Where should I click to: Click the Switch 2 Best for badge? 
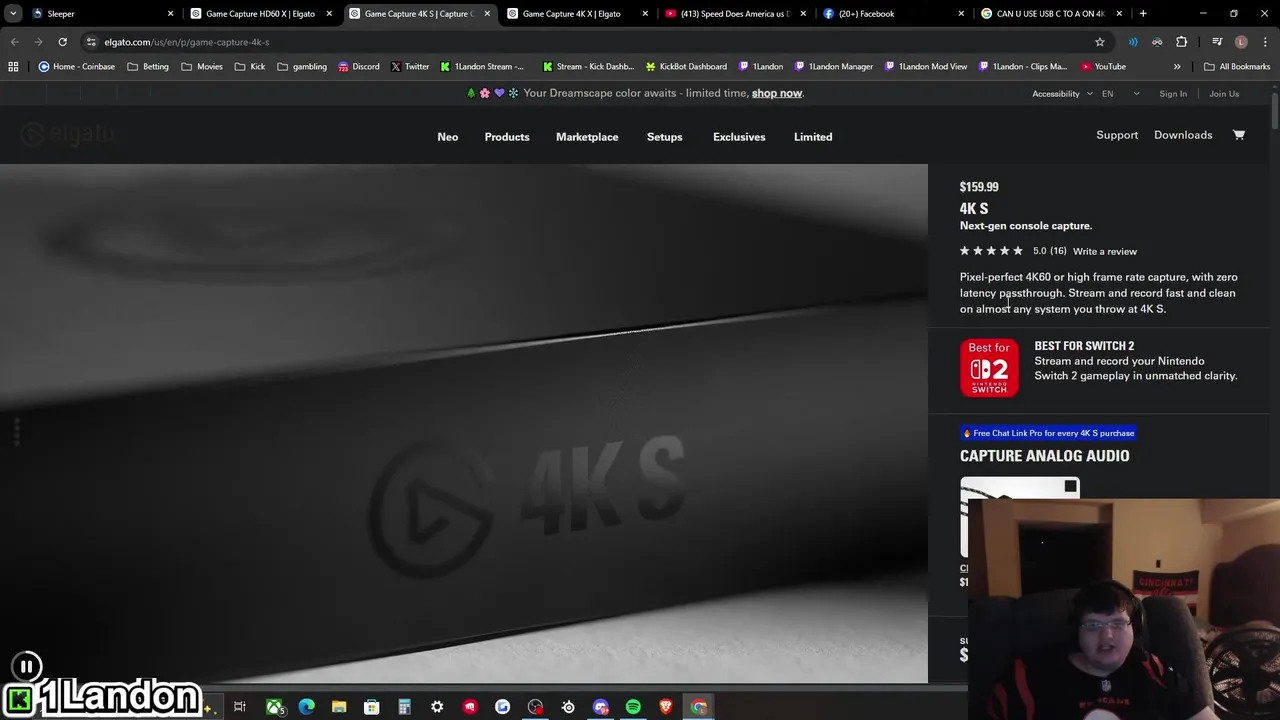coord(989,368)
